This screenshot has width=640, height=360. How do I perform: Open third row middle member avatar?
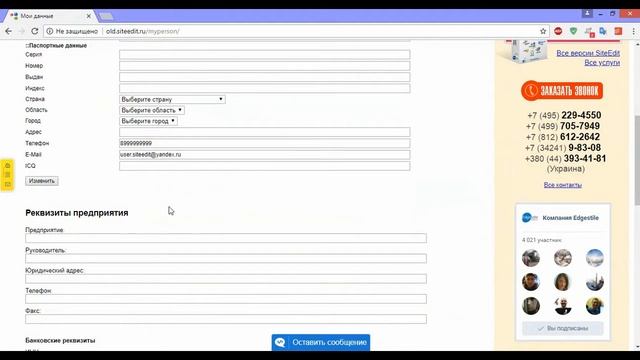point(562,306)
